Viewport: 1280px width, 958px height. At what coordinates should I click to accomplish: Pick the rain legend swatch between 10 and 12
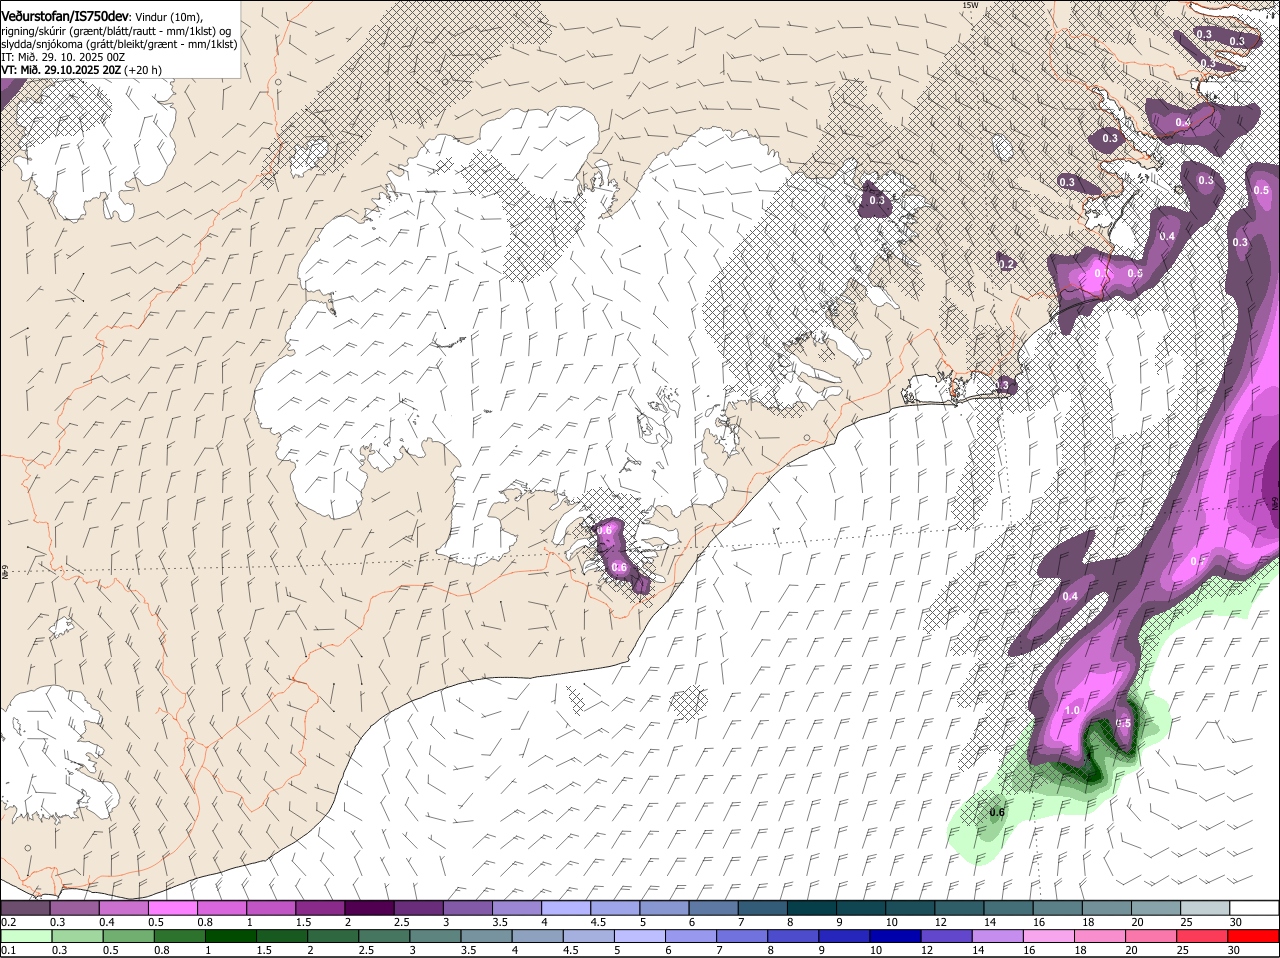click(896, 936)
